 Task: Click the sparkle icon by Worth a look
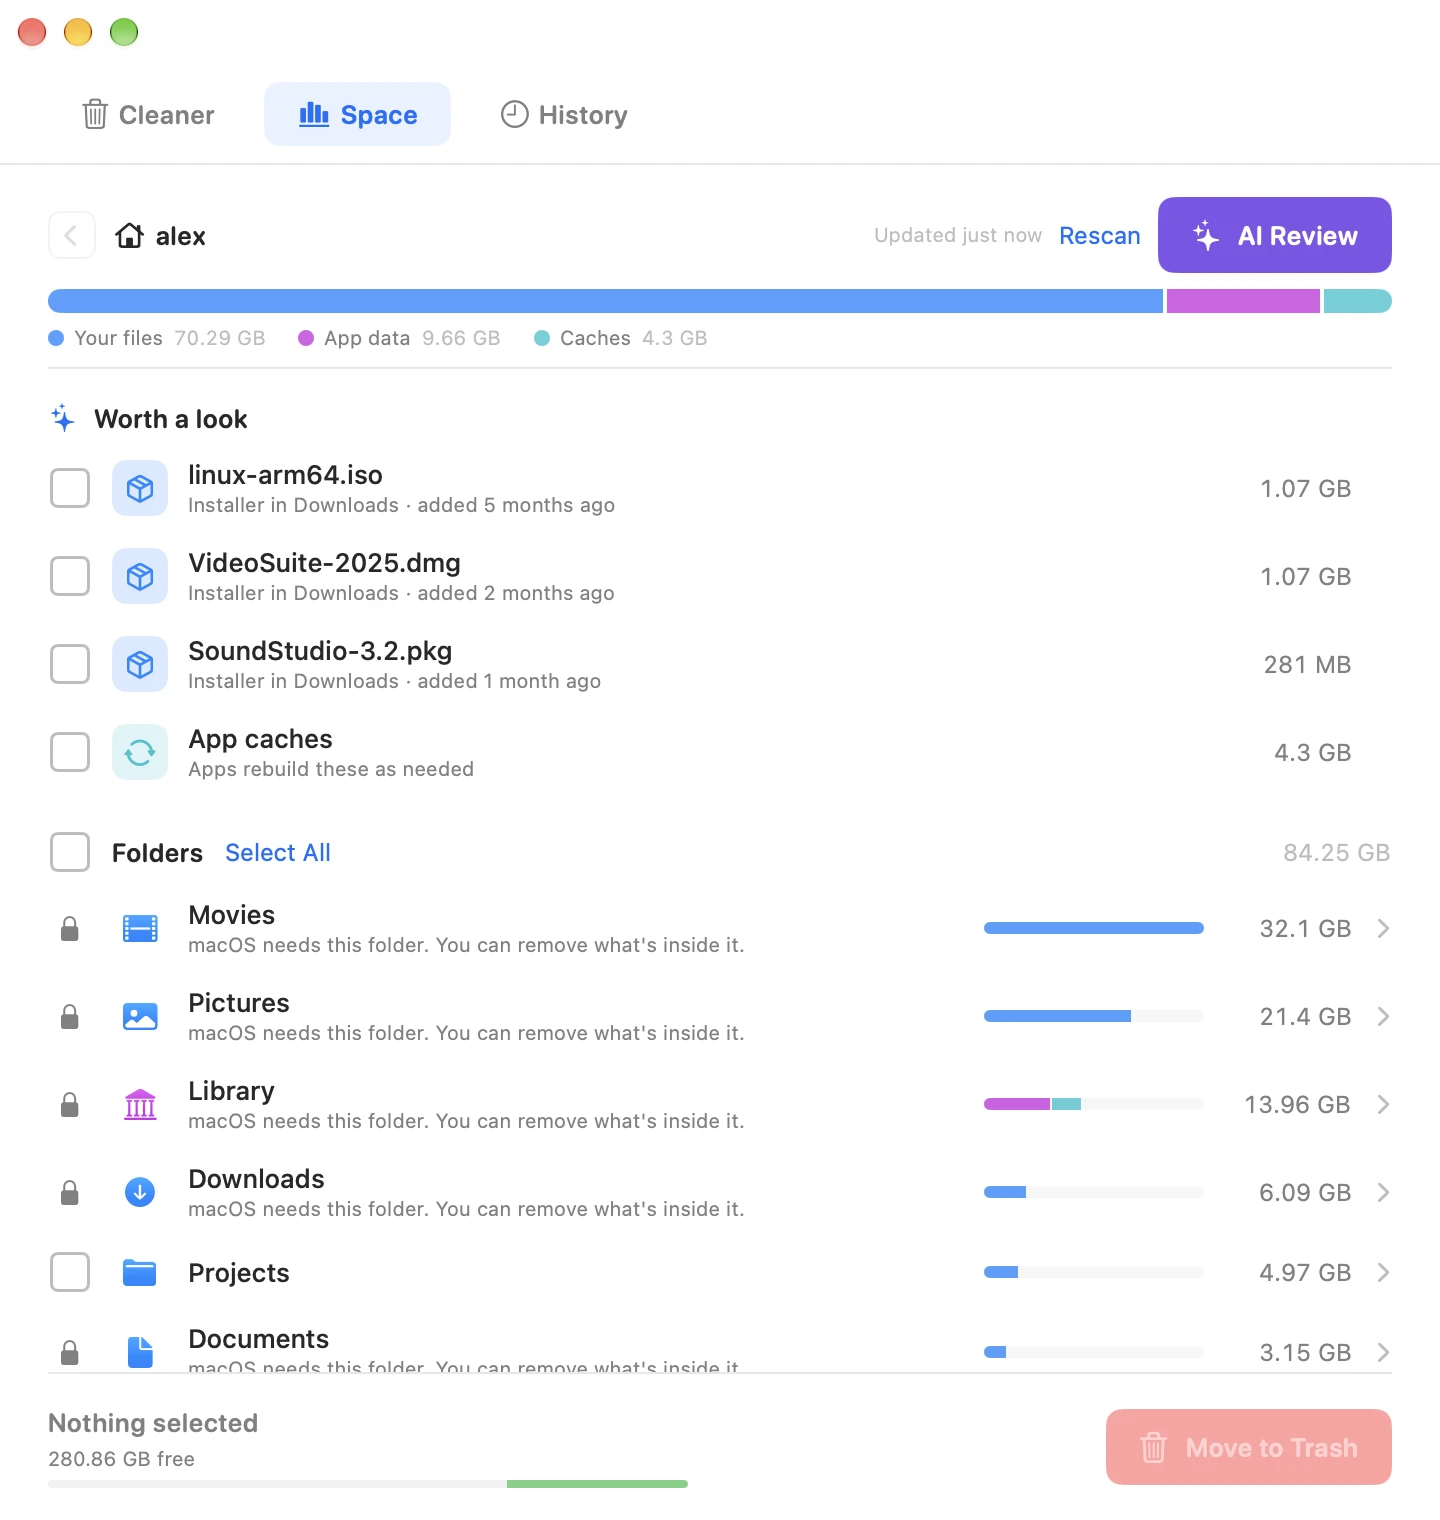point(63,418)
